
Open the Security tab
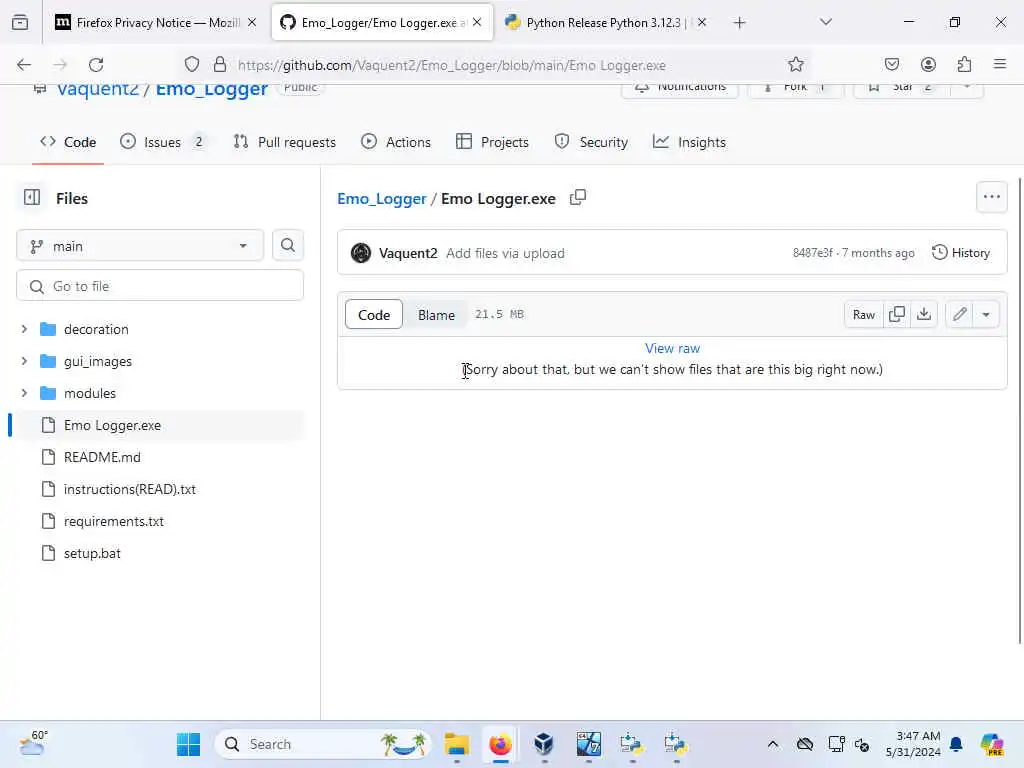(591, 142)
